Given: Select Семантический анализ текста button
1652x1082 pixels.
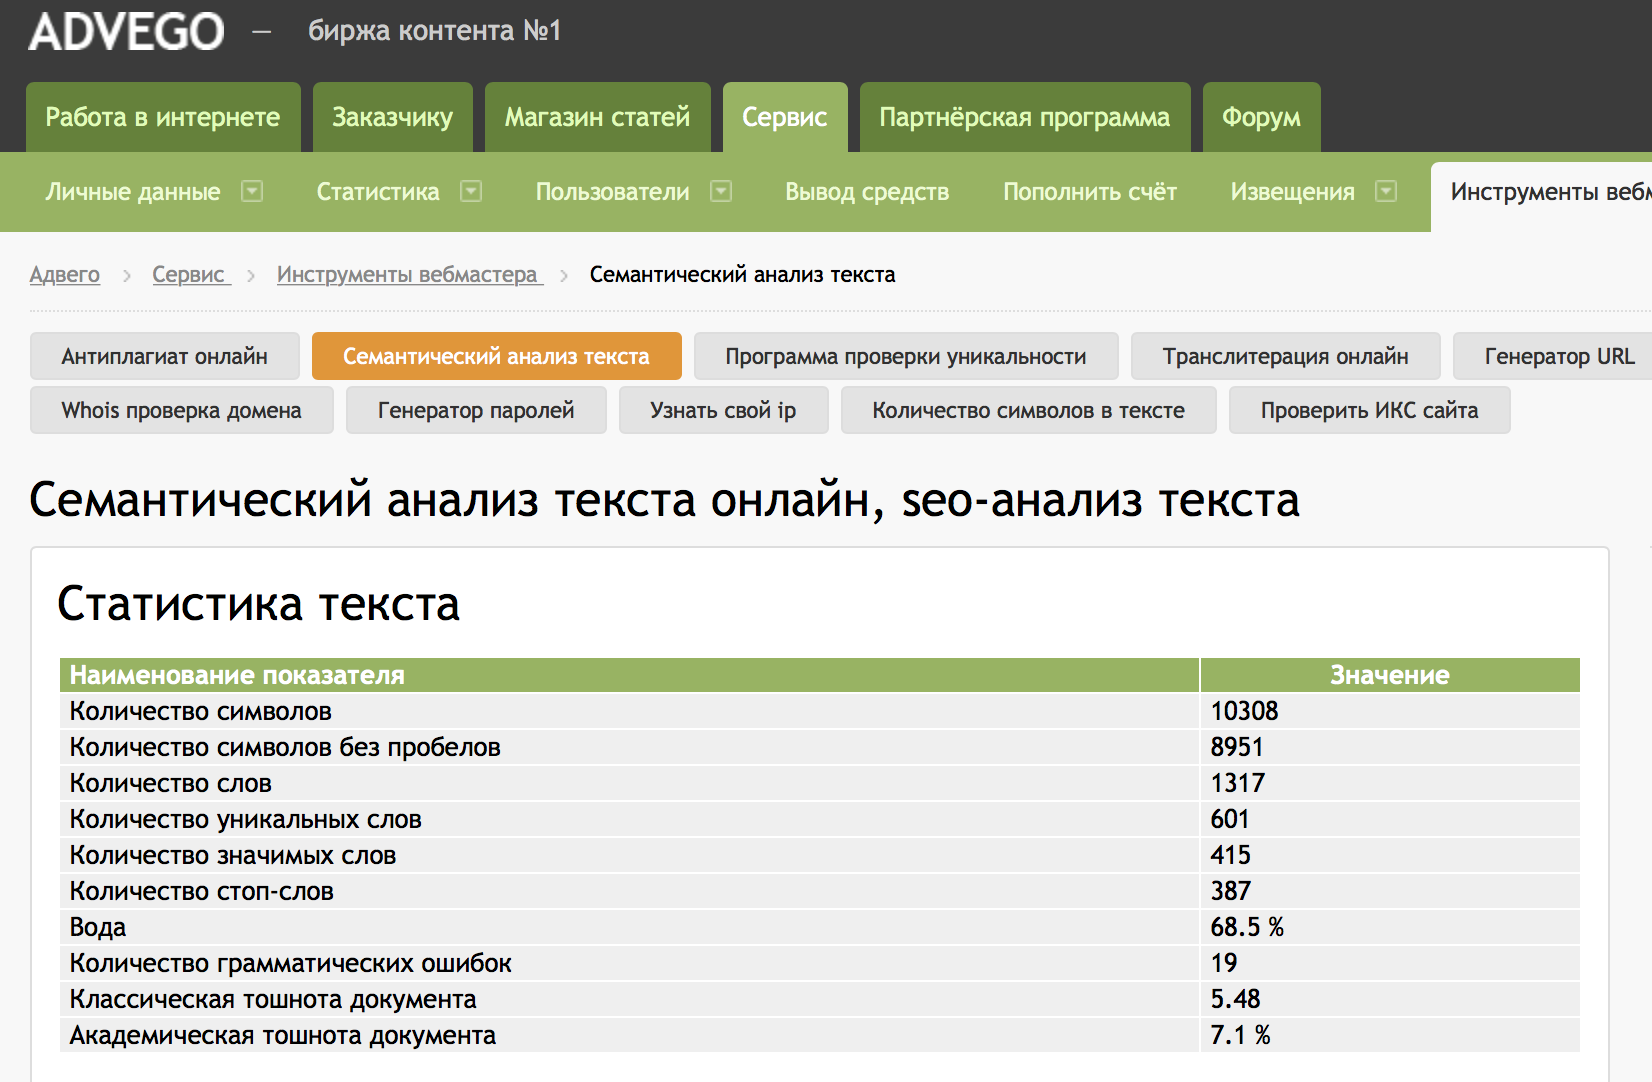Looking at the screenshot, I should [497, 356].
